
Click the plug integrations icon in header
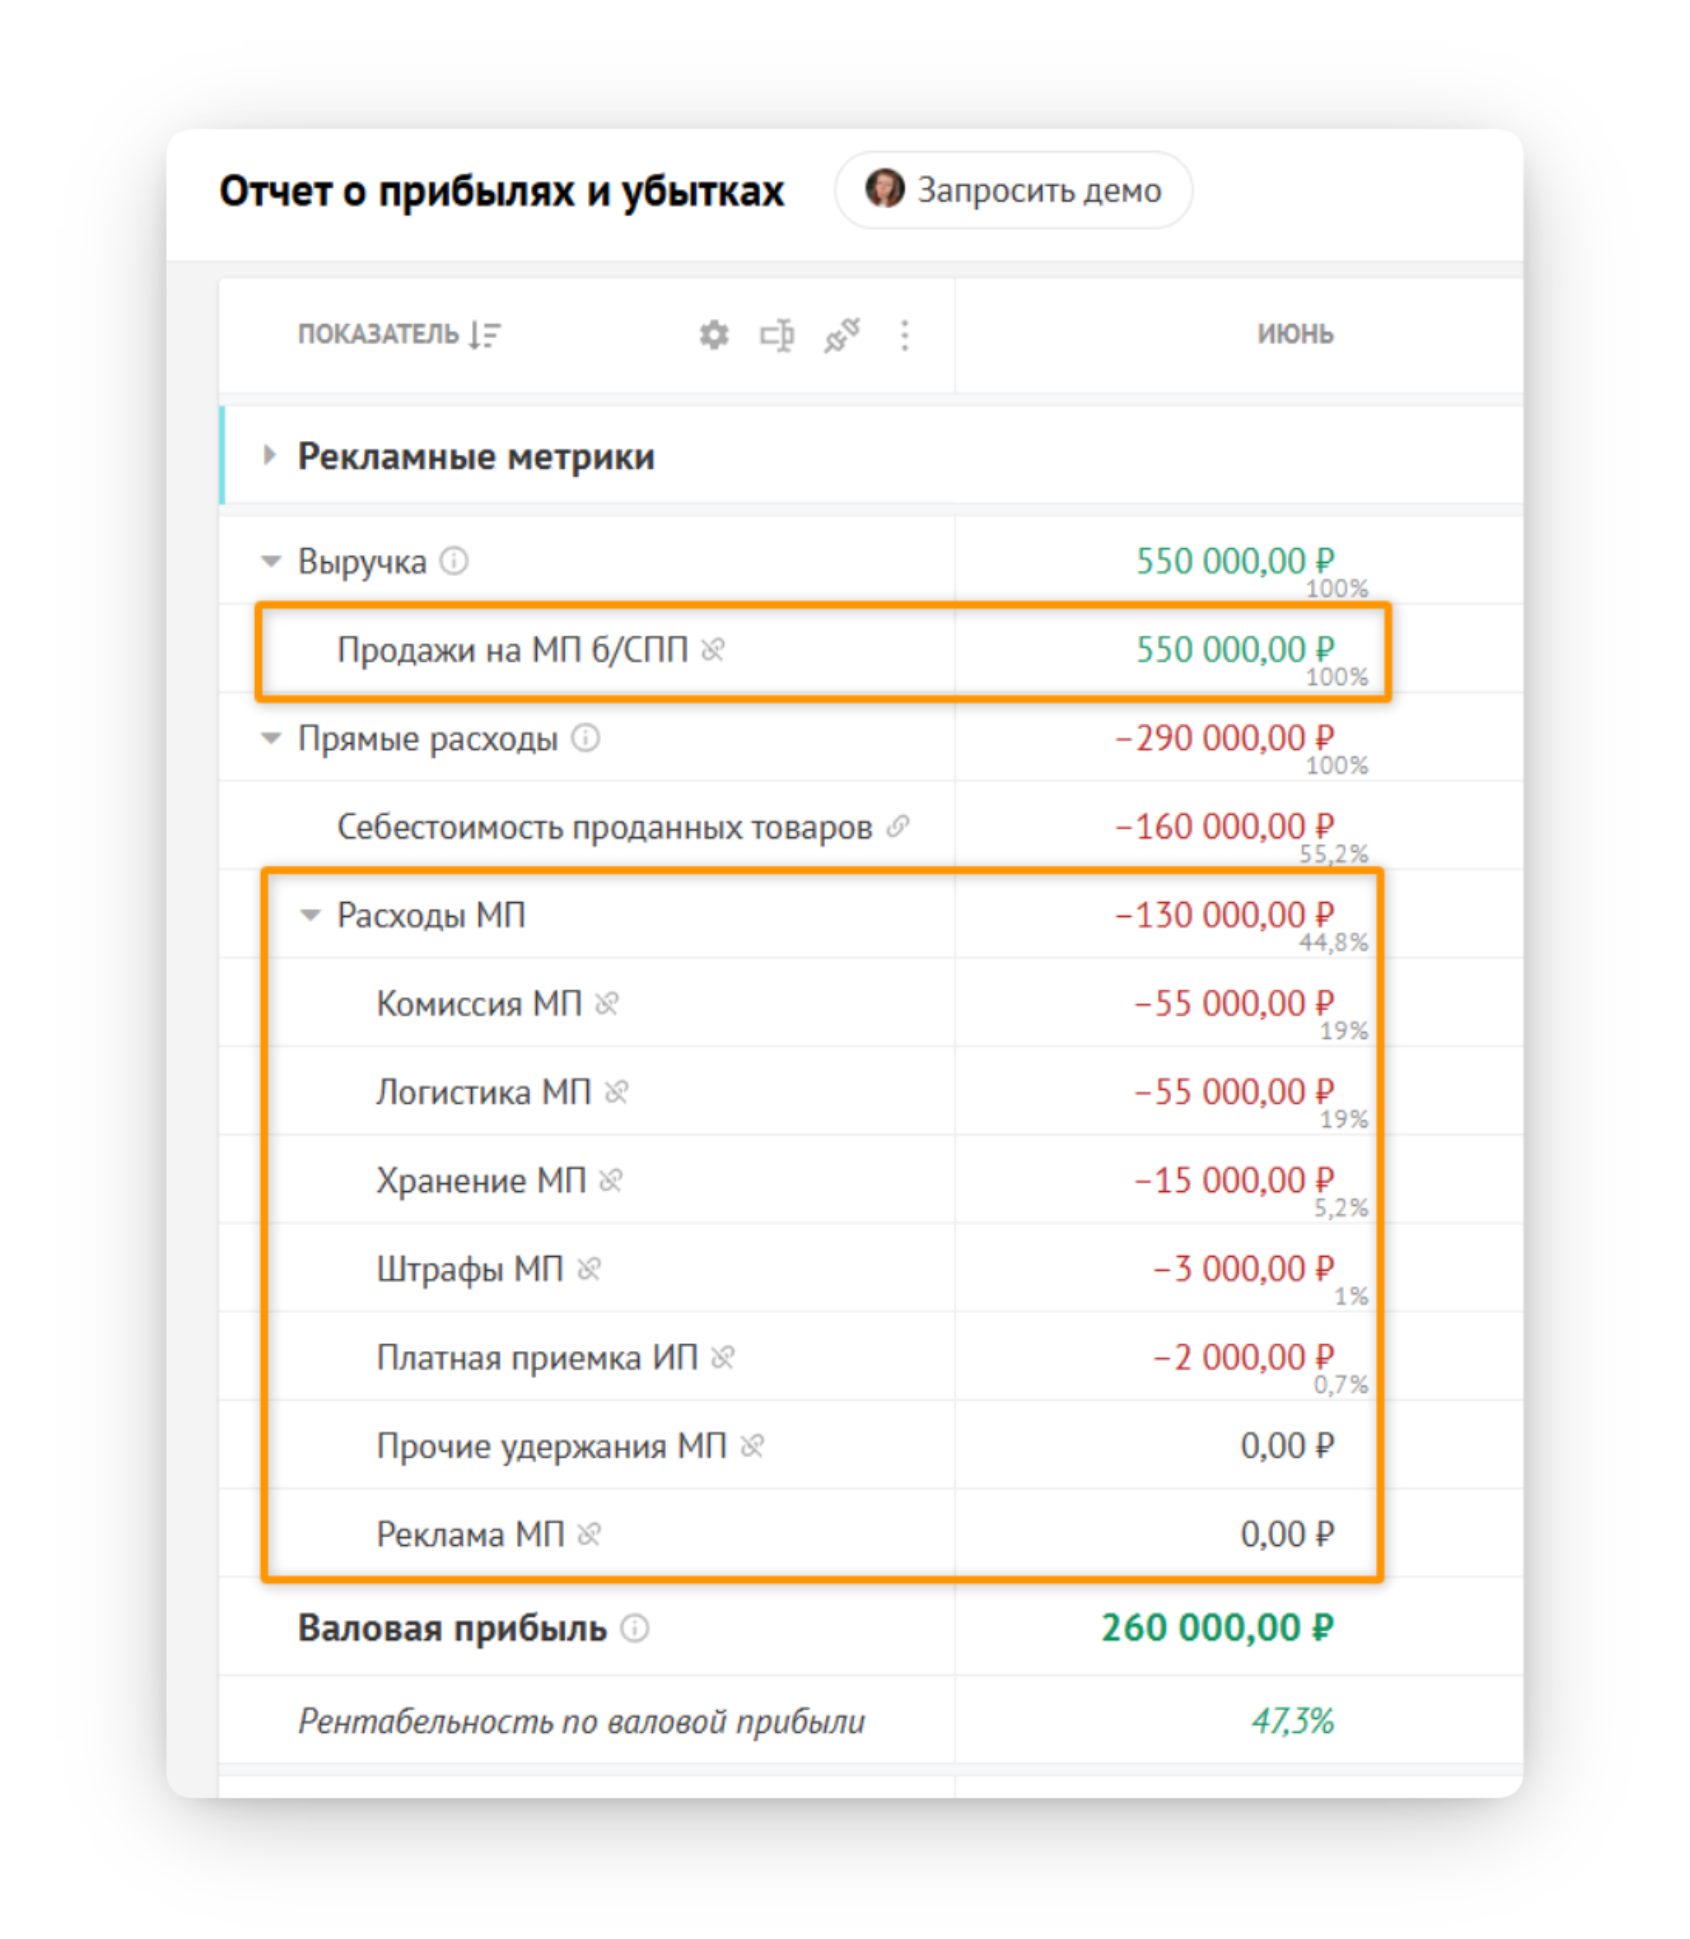pyautogui.click(x=841, y=335)
